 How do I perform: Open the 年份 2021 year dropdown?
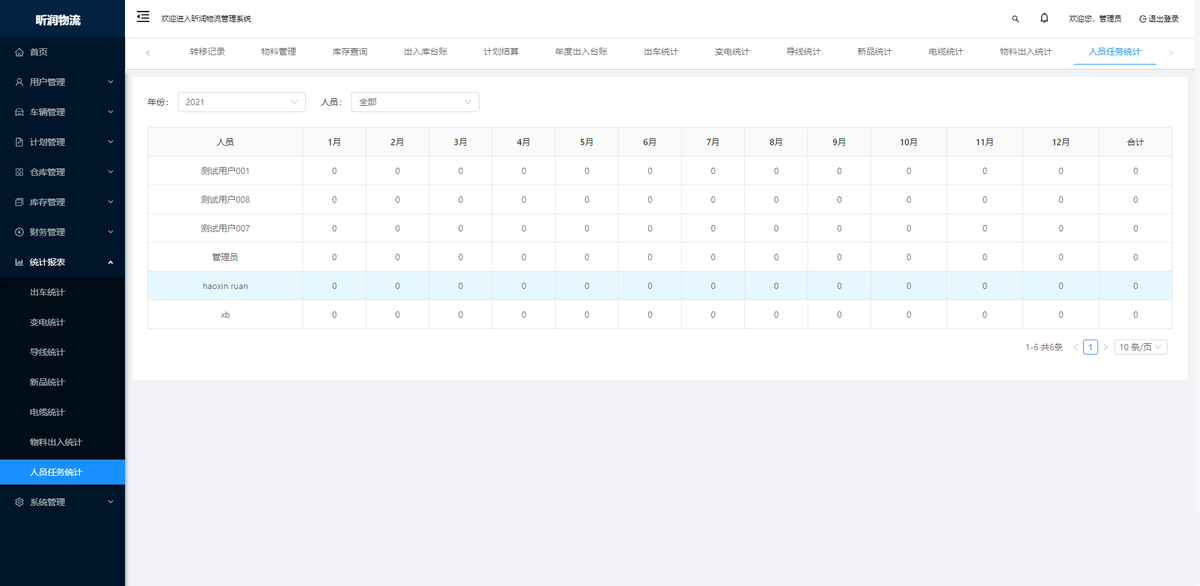pos(242,102)
